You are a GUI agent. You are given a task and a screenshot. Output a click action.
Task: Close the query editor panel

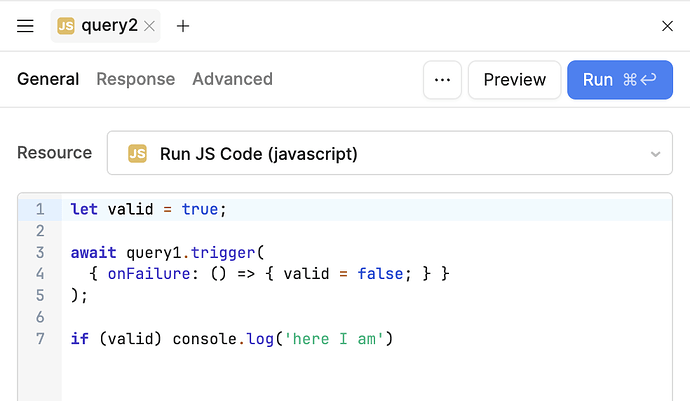[667, 26]
